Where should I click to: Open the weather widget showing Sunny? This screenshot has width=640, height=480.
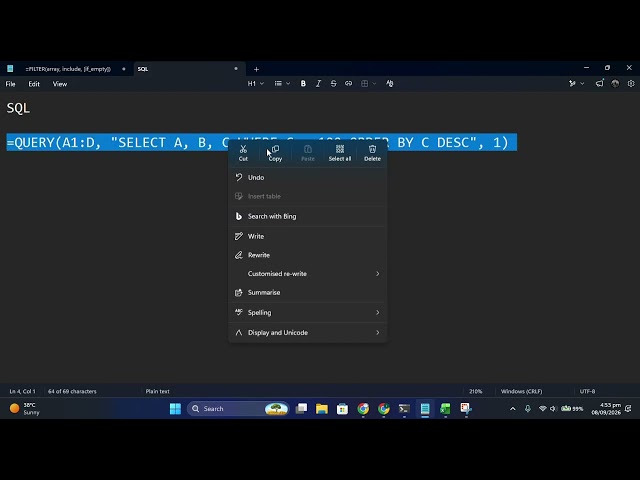click(x=25, y=409)
